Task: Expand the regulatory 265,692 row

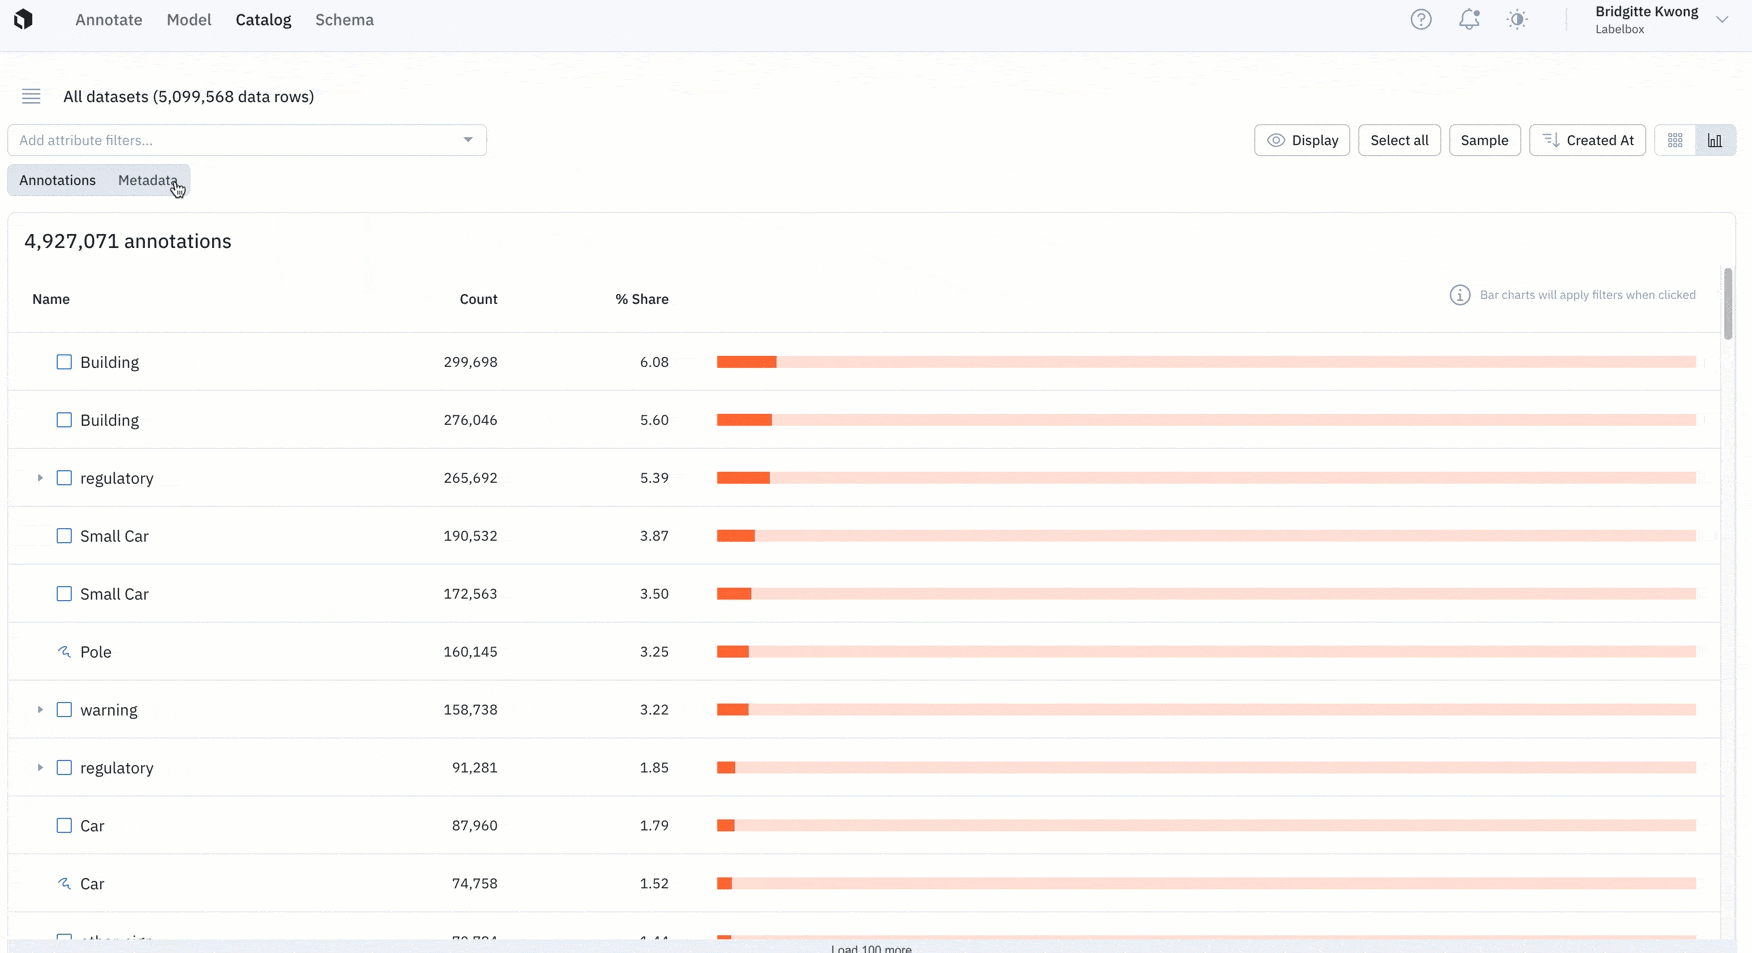Action: 40,478
